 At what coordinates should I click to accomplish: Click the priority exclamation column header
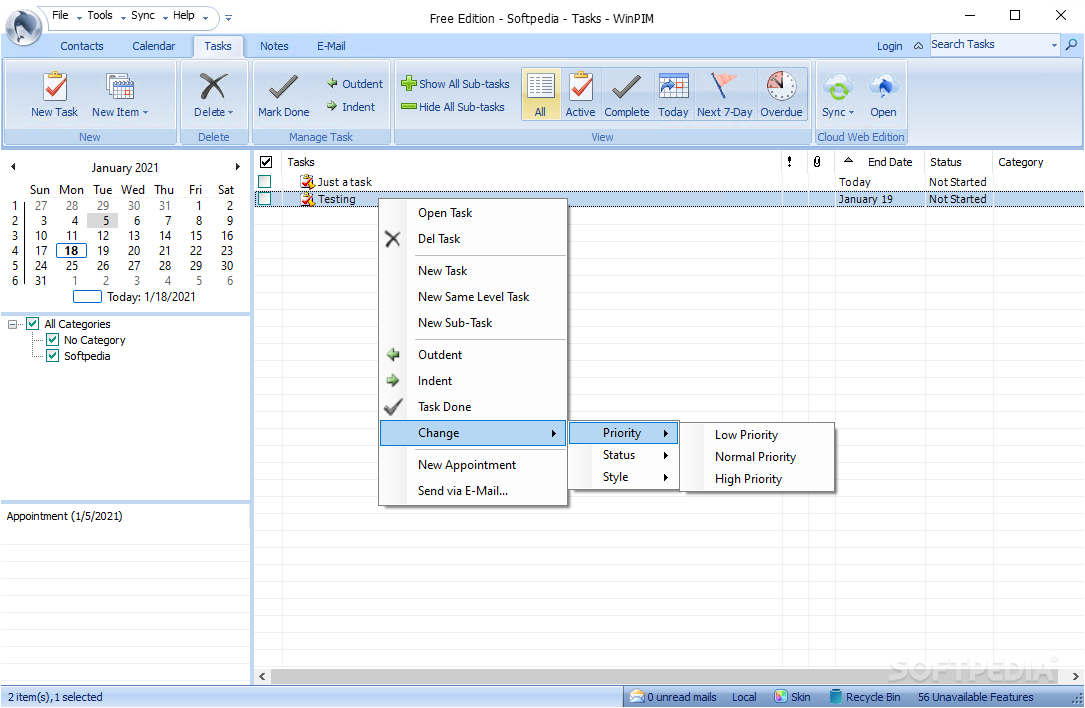click(x=790, y=162)
